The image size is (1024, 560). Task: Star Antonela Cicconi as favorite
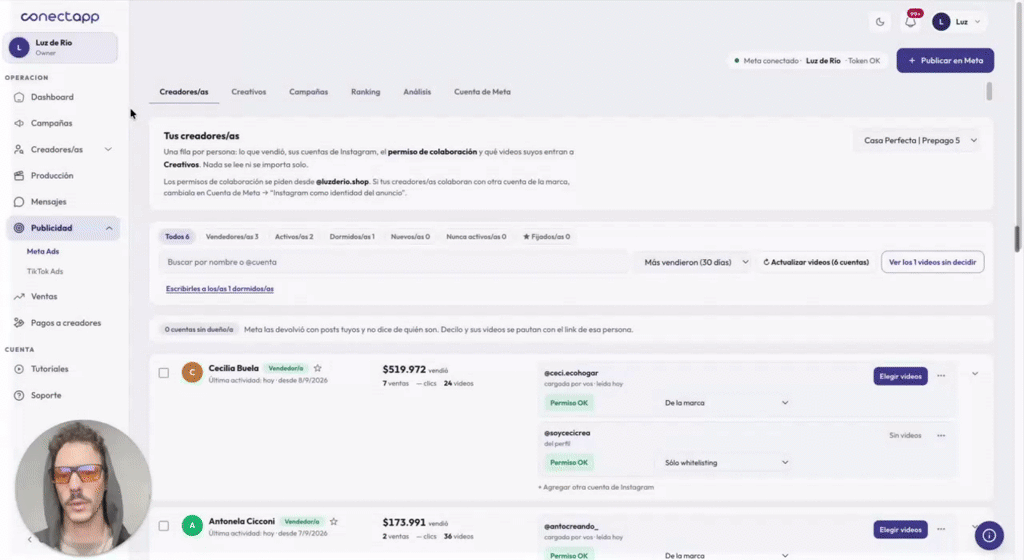334,521
